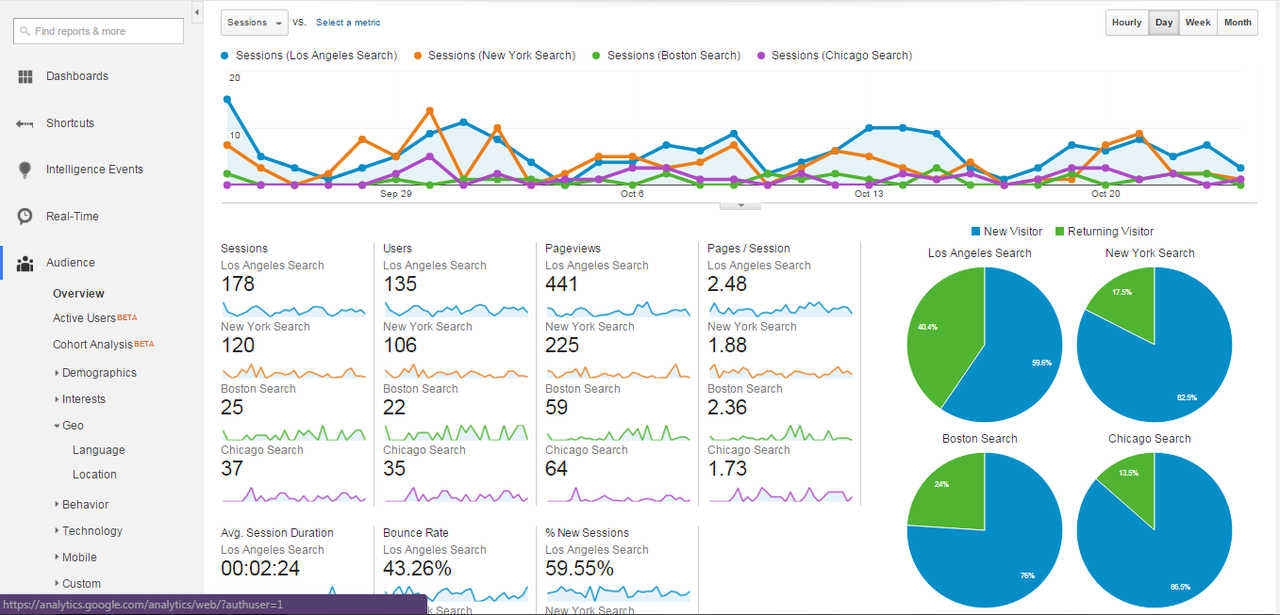
Task: Select Audience Overview report
Action: click(79, 294)
